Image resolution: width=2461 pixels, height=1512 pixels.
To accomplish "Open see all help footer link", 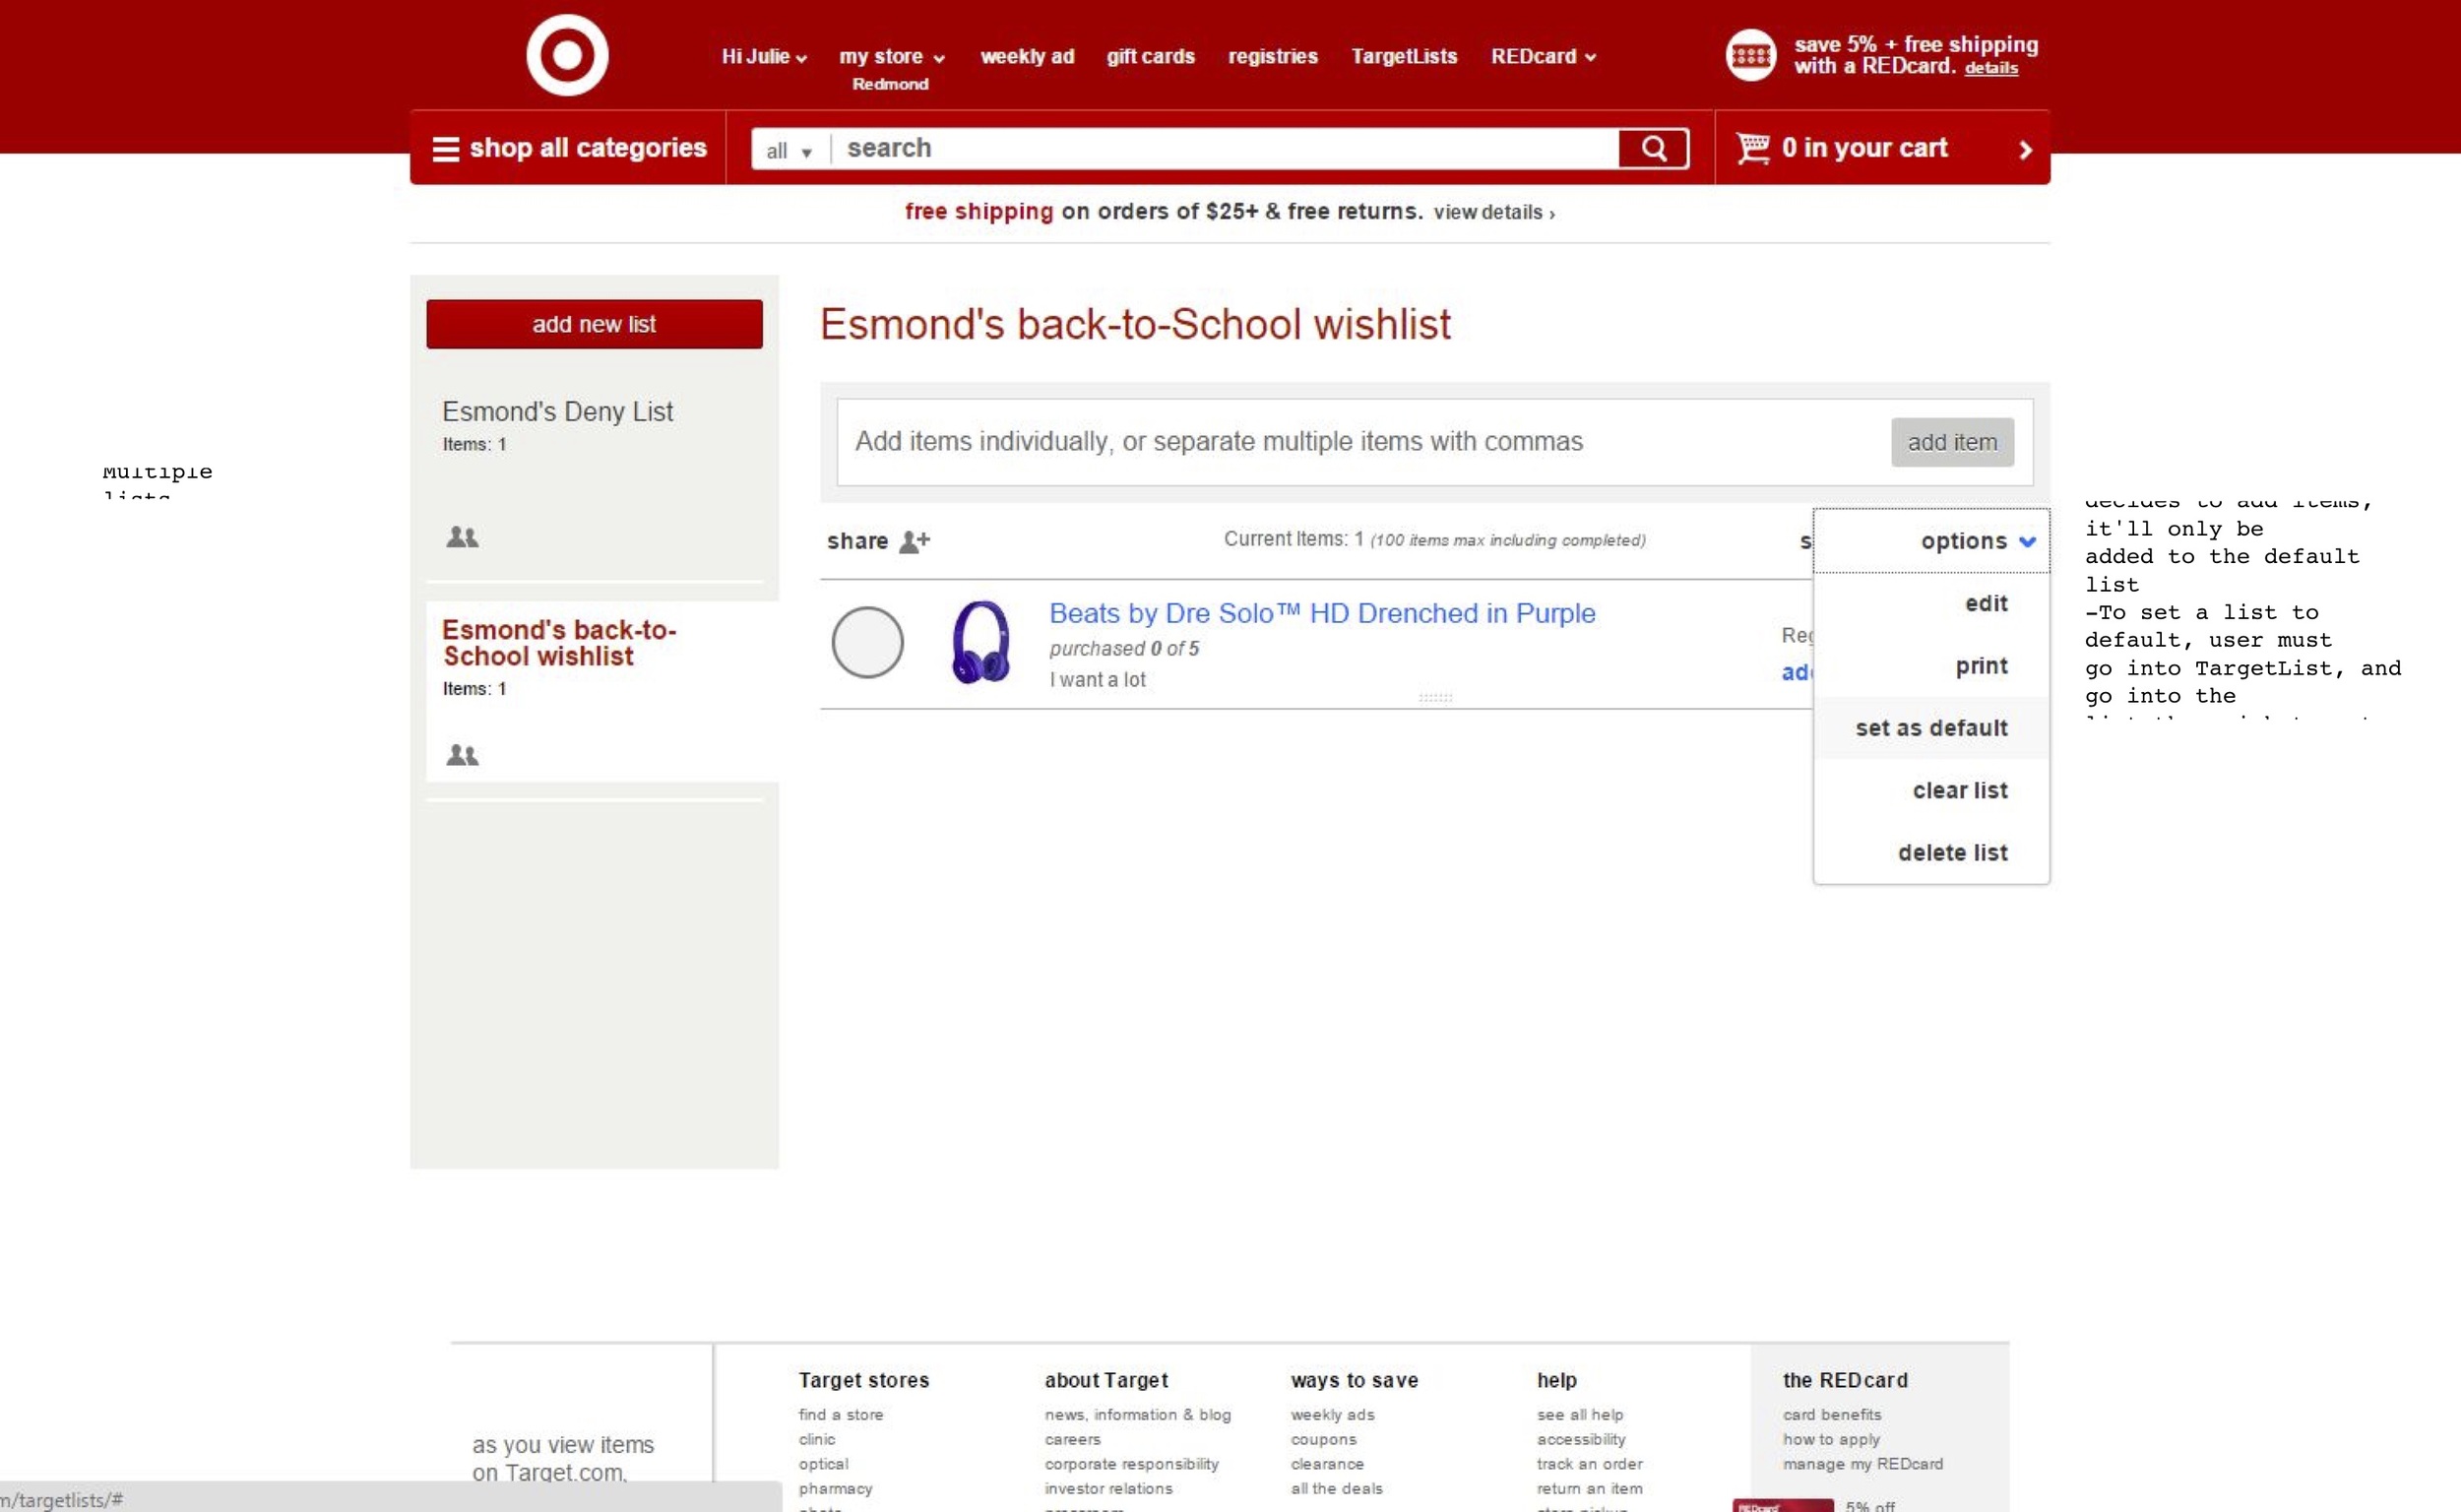I will 1579,1414.
